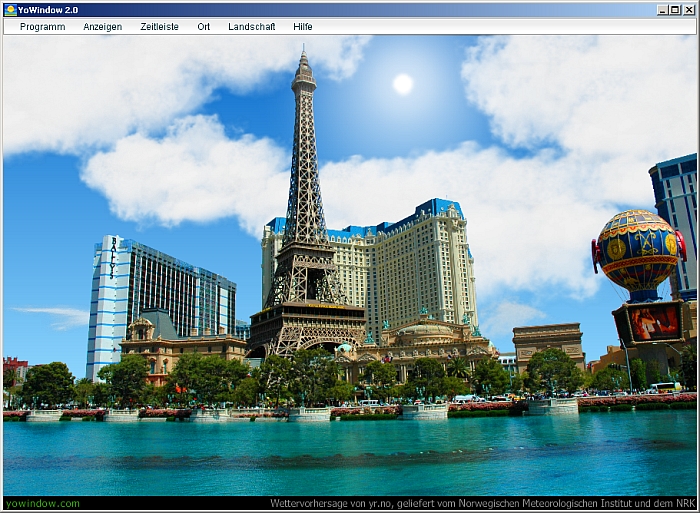Open the Zeitleiste menu

[x=159, y=27]
